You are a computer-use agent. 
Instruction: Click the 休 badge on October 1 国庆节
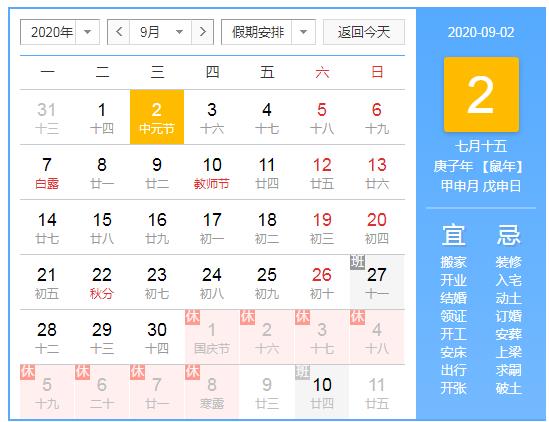tap(193, 317)
